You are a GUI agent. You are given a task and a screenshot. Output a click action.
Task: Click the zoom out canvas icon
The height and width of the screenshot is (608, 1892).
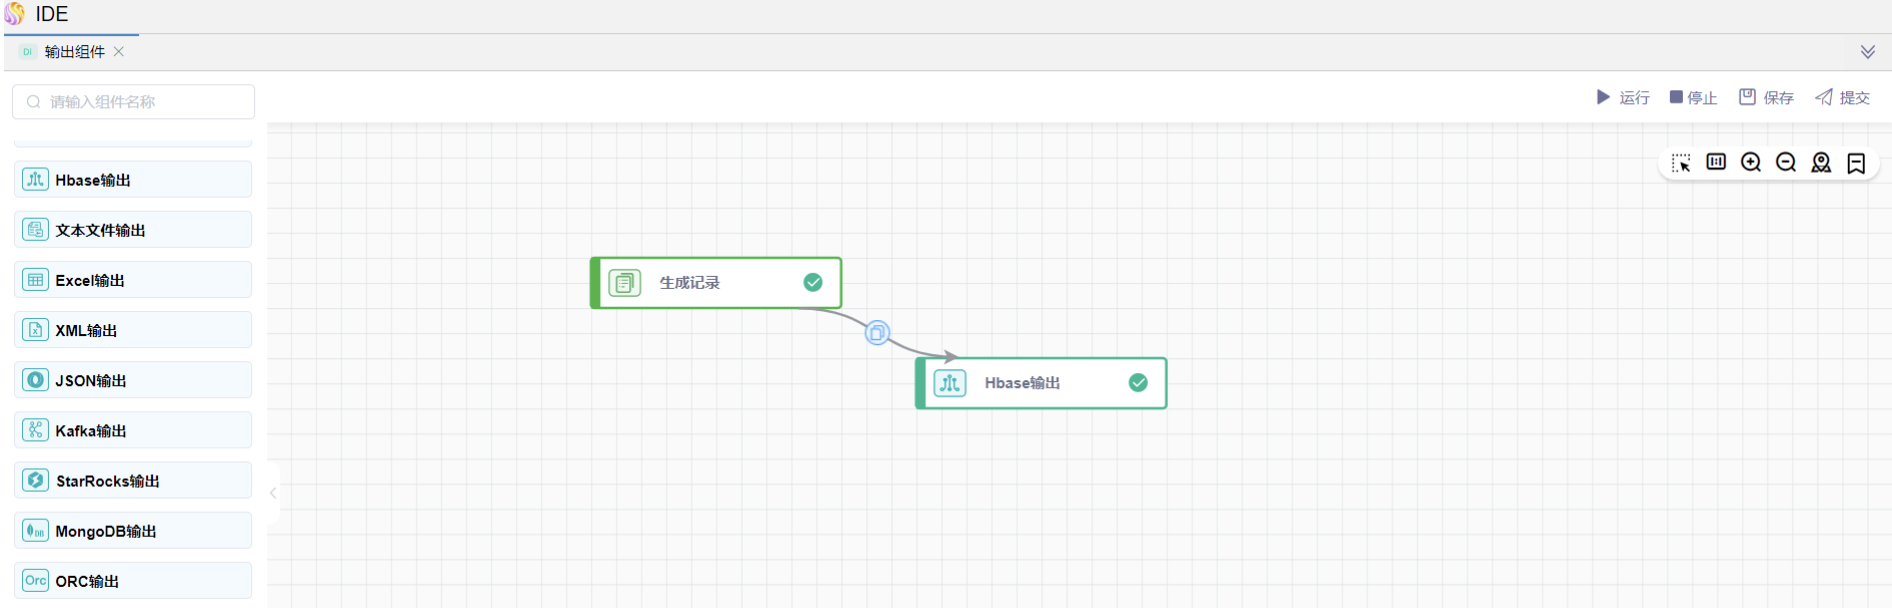tap(1785, 163)
